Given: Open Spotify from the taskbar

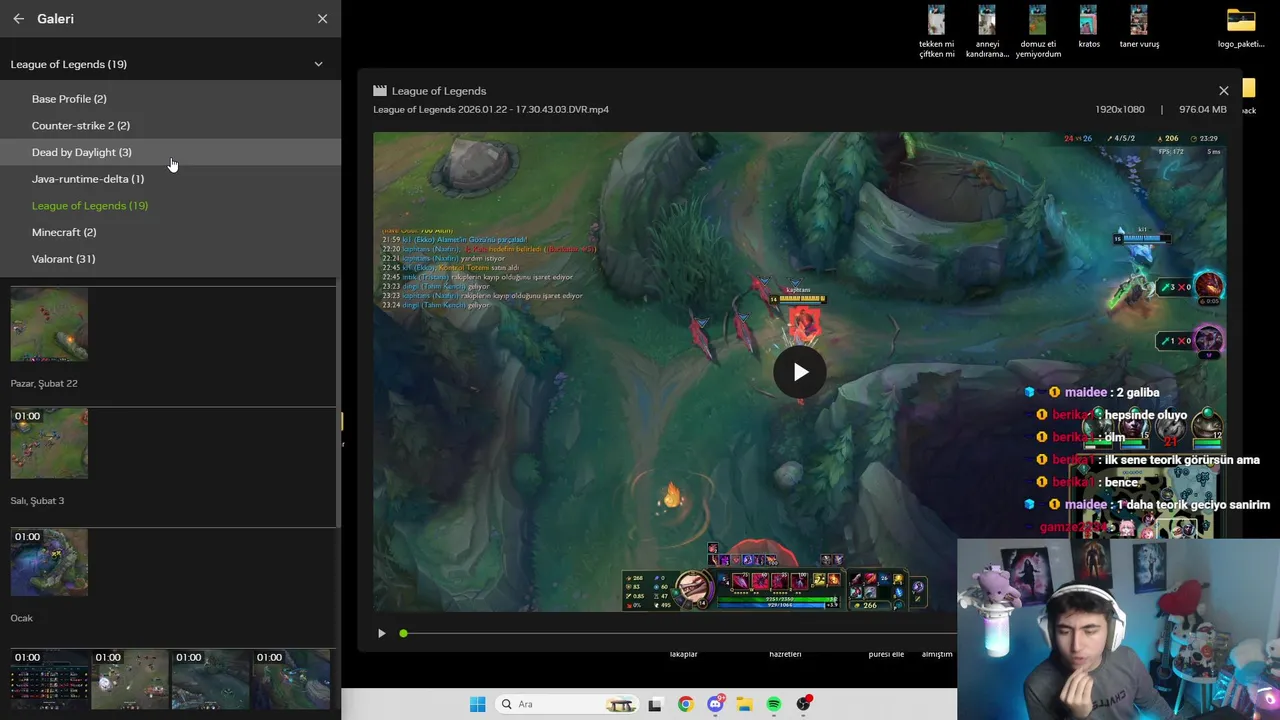Looking at the screenshot, I should (774, 704).
